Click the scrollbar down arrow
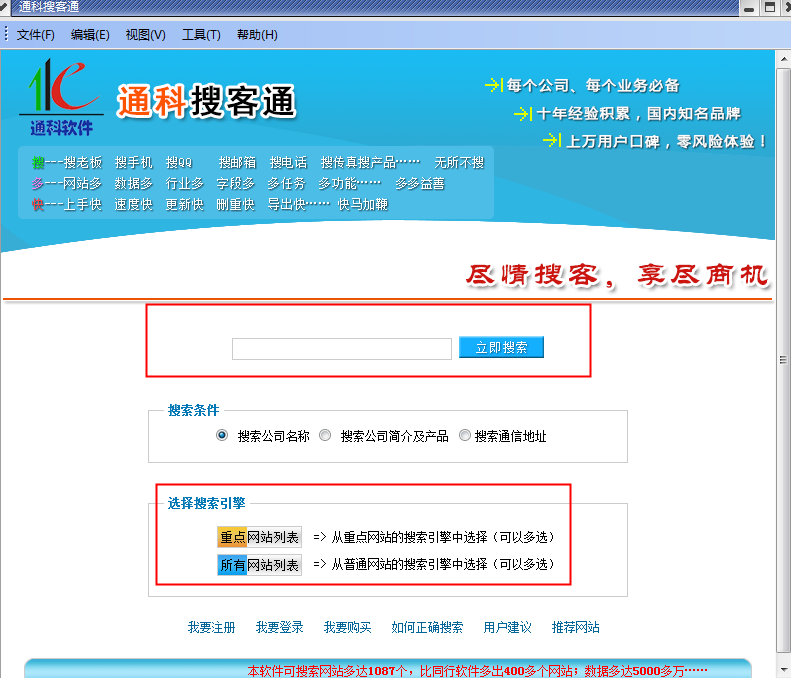The width and height of the screenshot is (791, 678). (x=783, y=670)
